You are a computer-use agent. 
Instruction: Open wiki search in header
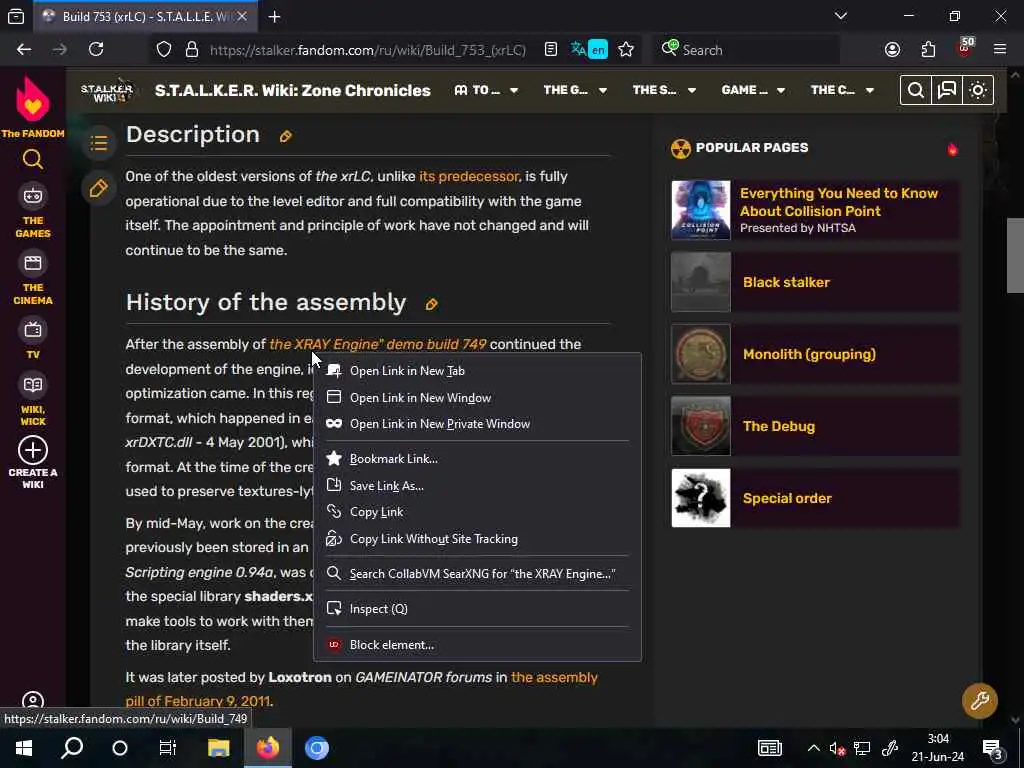coord(916,90)
